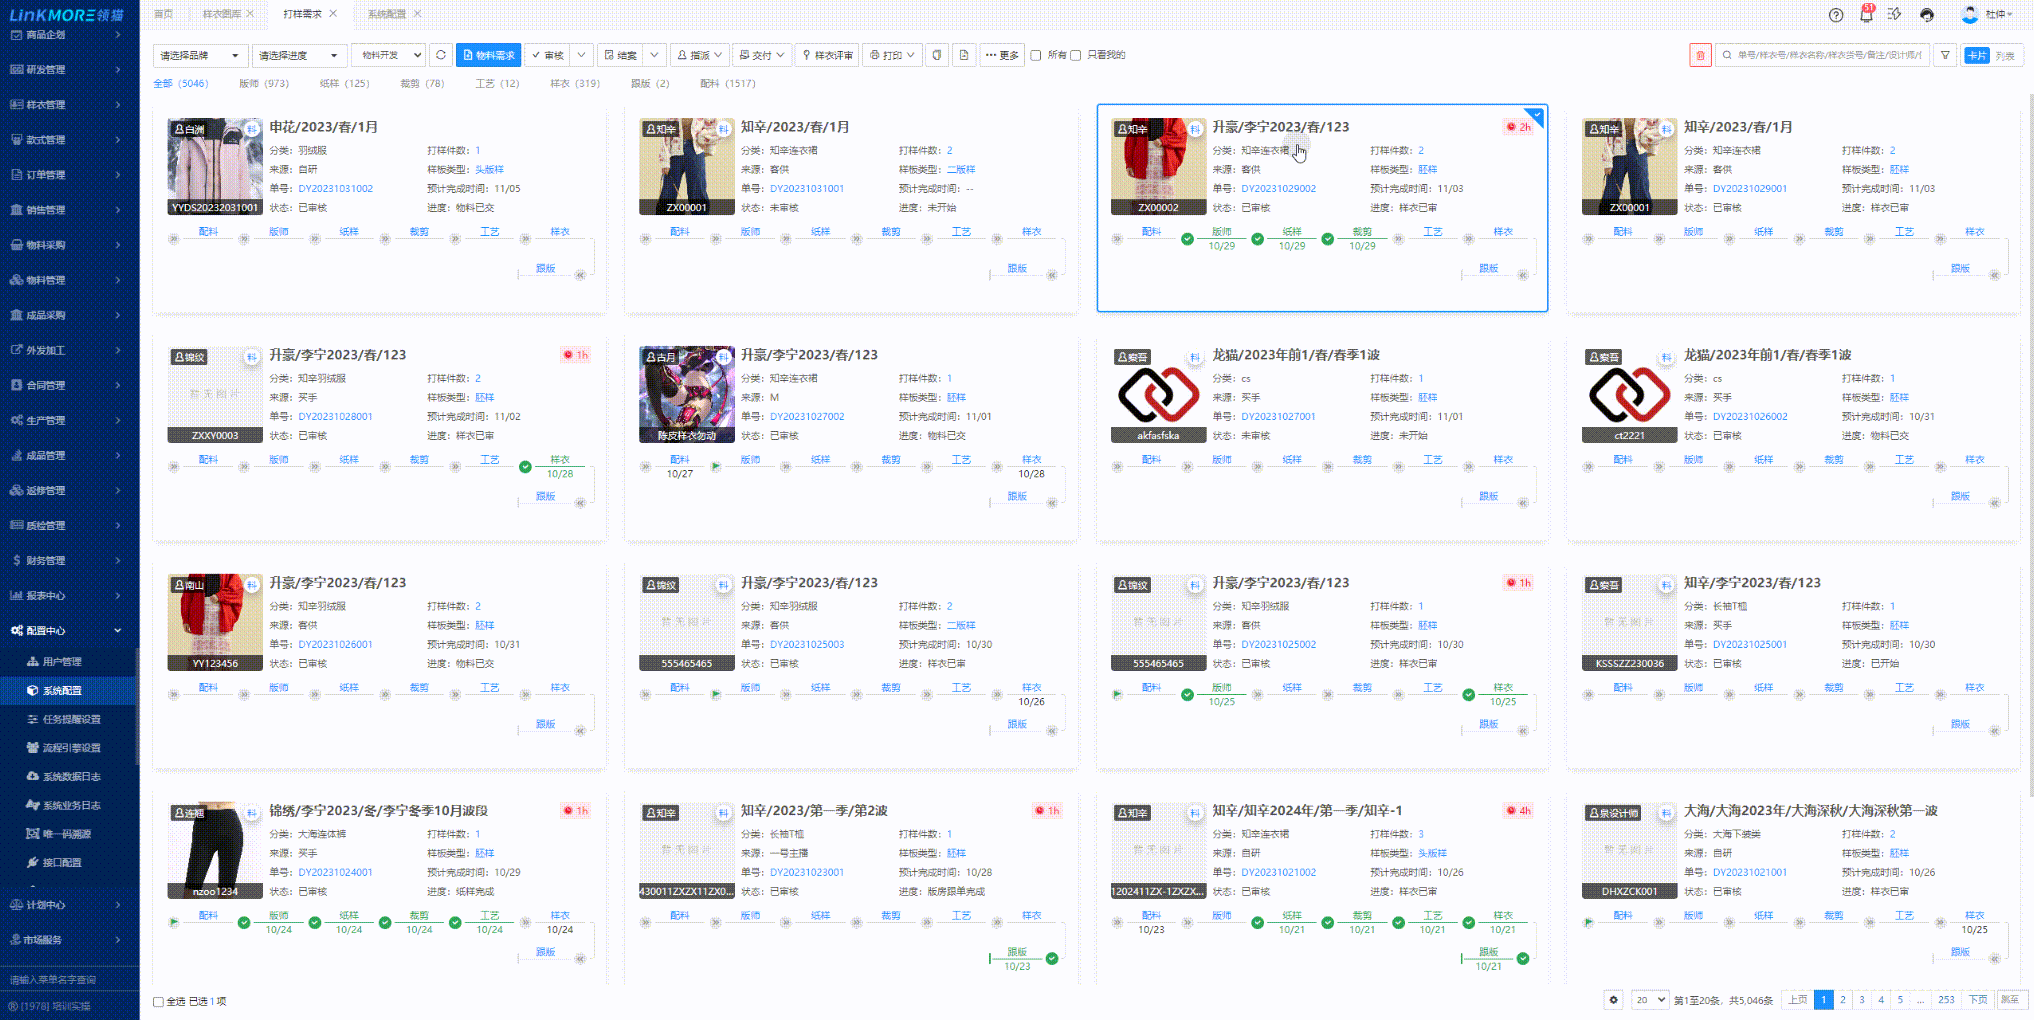
Task: Click the settings gear icon near pagination
Action: click(1613, 1000)
